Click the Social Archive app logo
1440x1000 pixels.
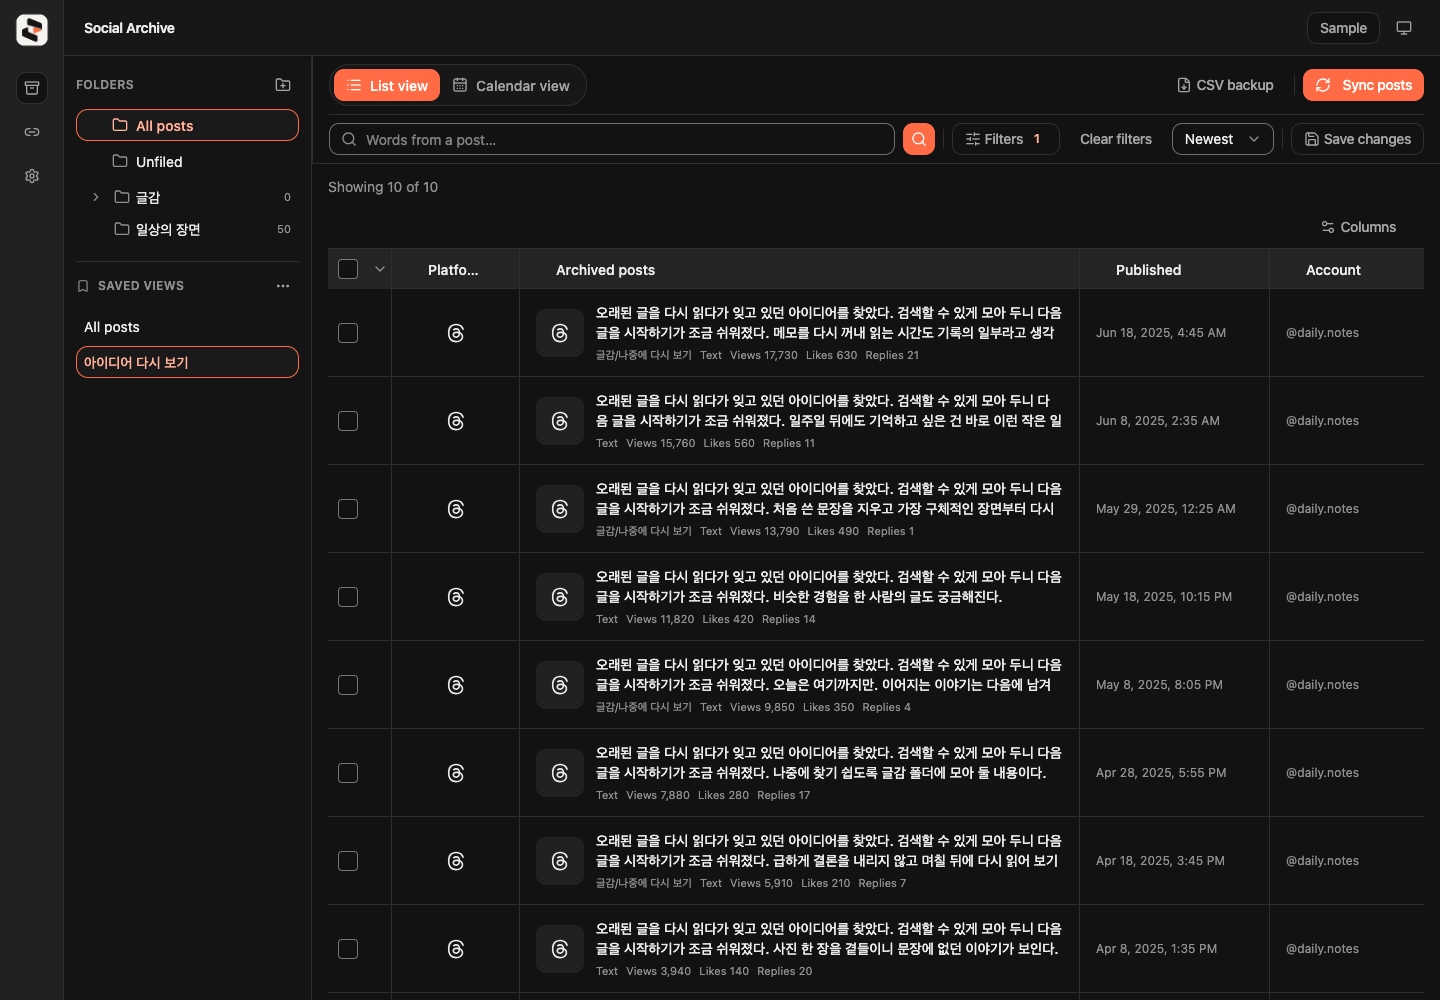click(x=32, y=30)
